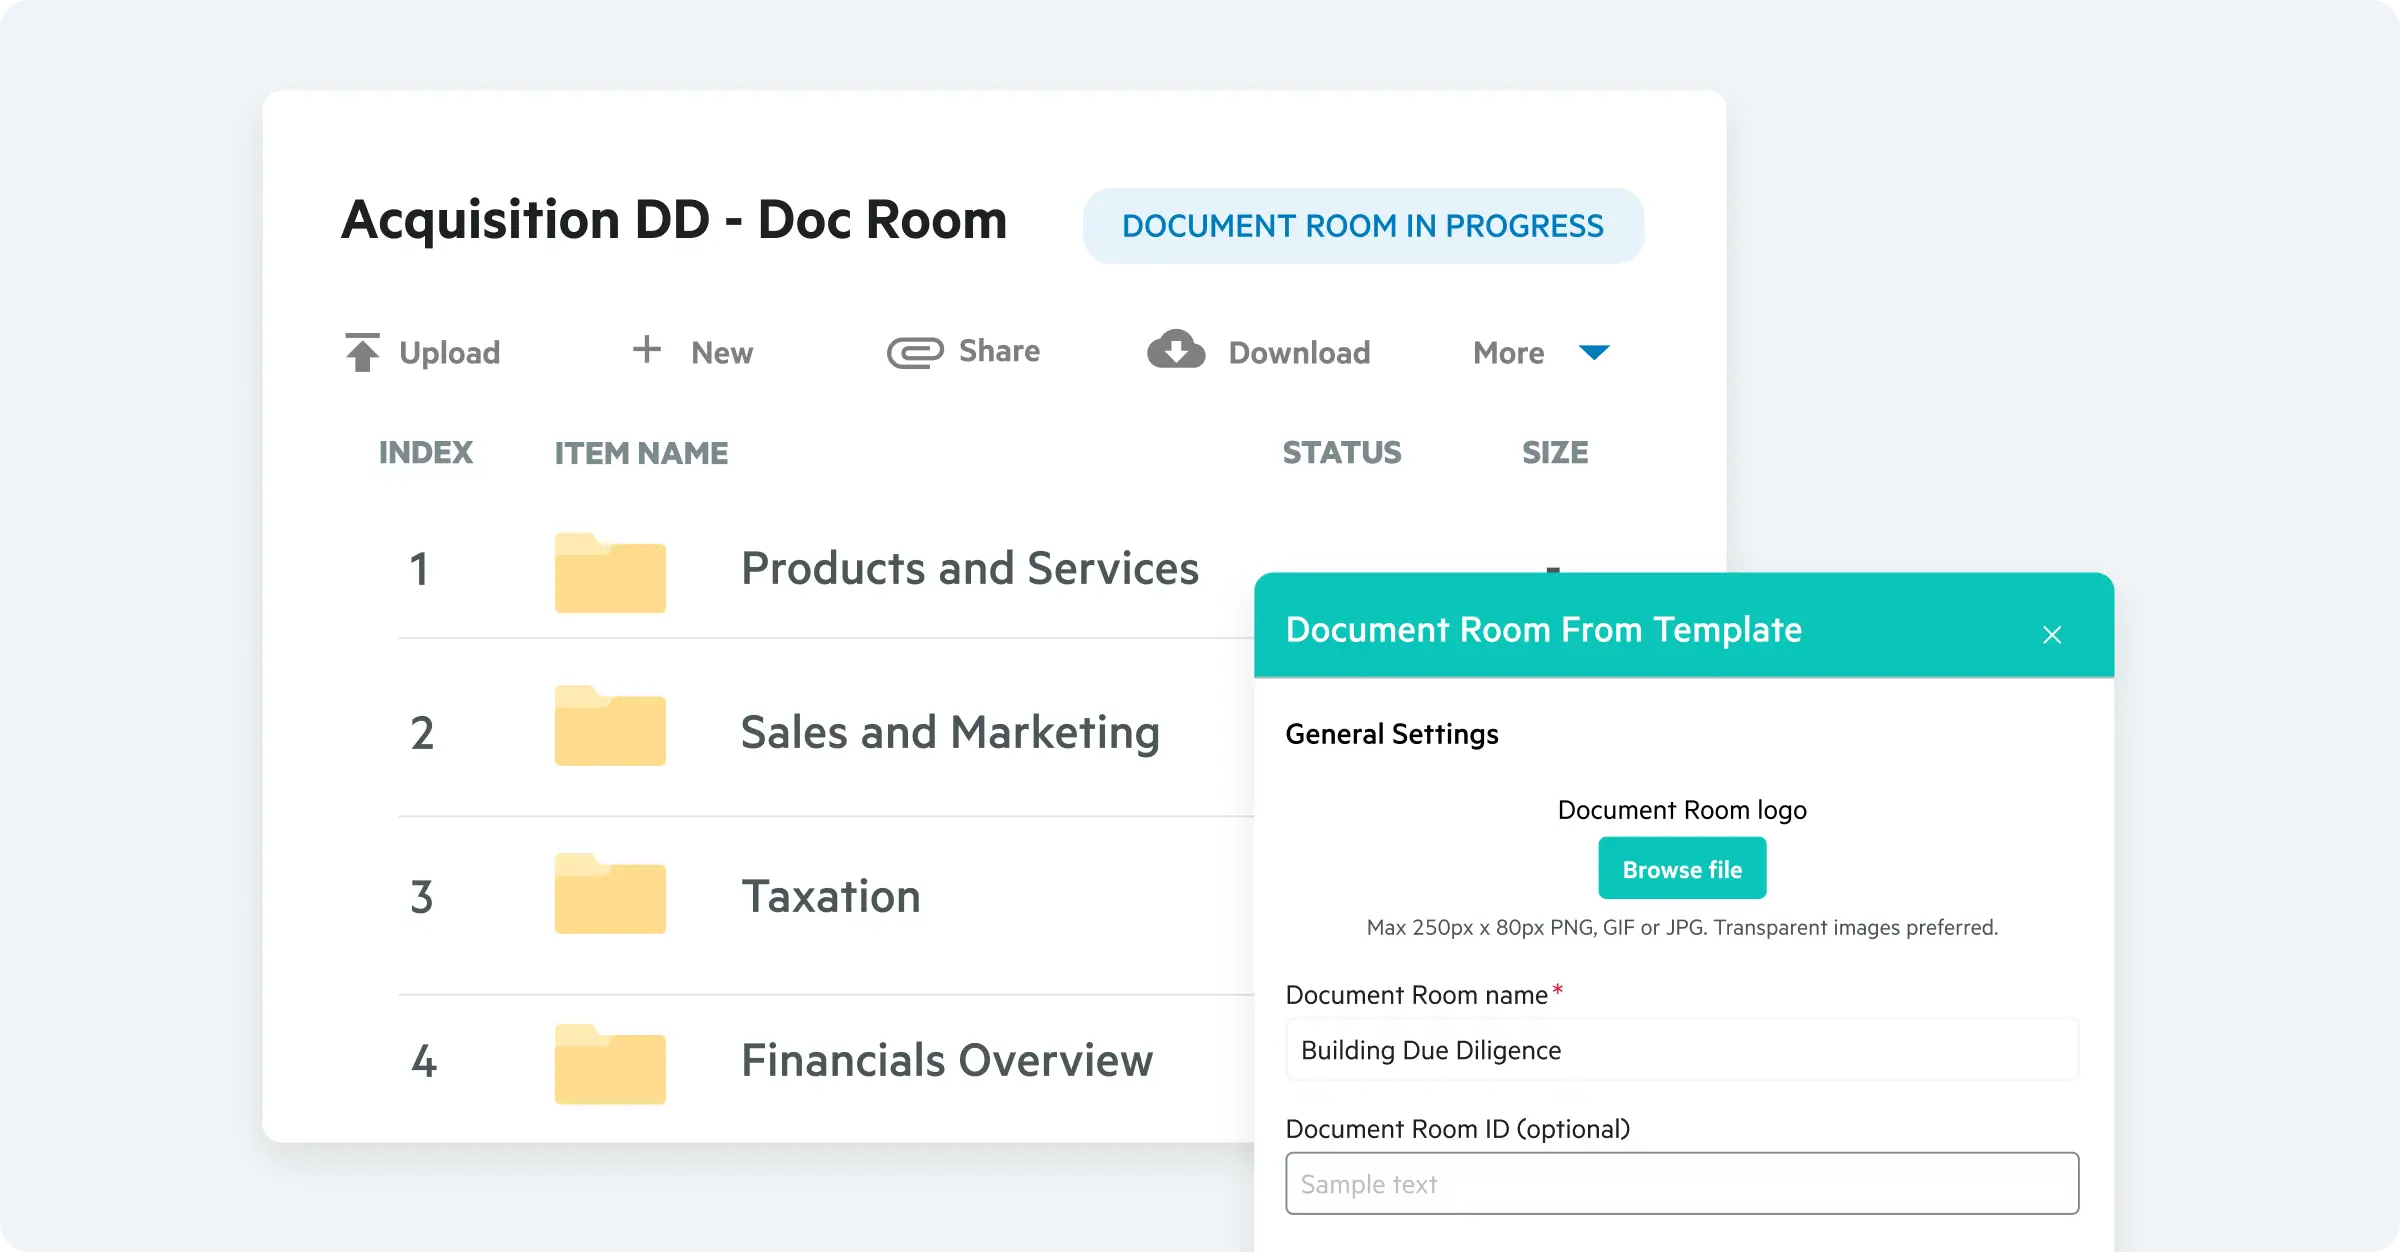Select the Products and Services row name
2400x1252 pixels.
pyautogui.click(x=970, y=568)
